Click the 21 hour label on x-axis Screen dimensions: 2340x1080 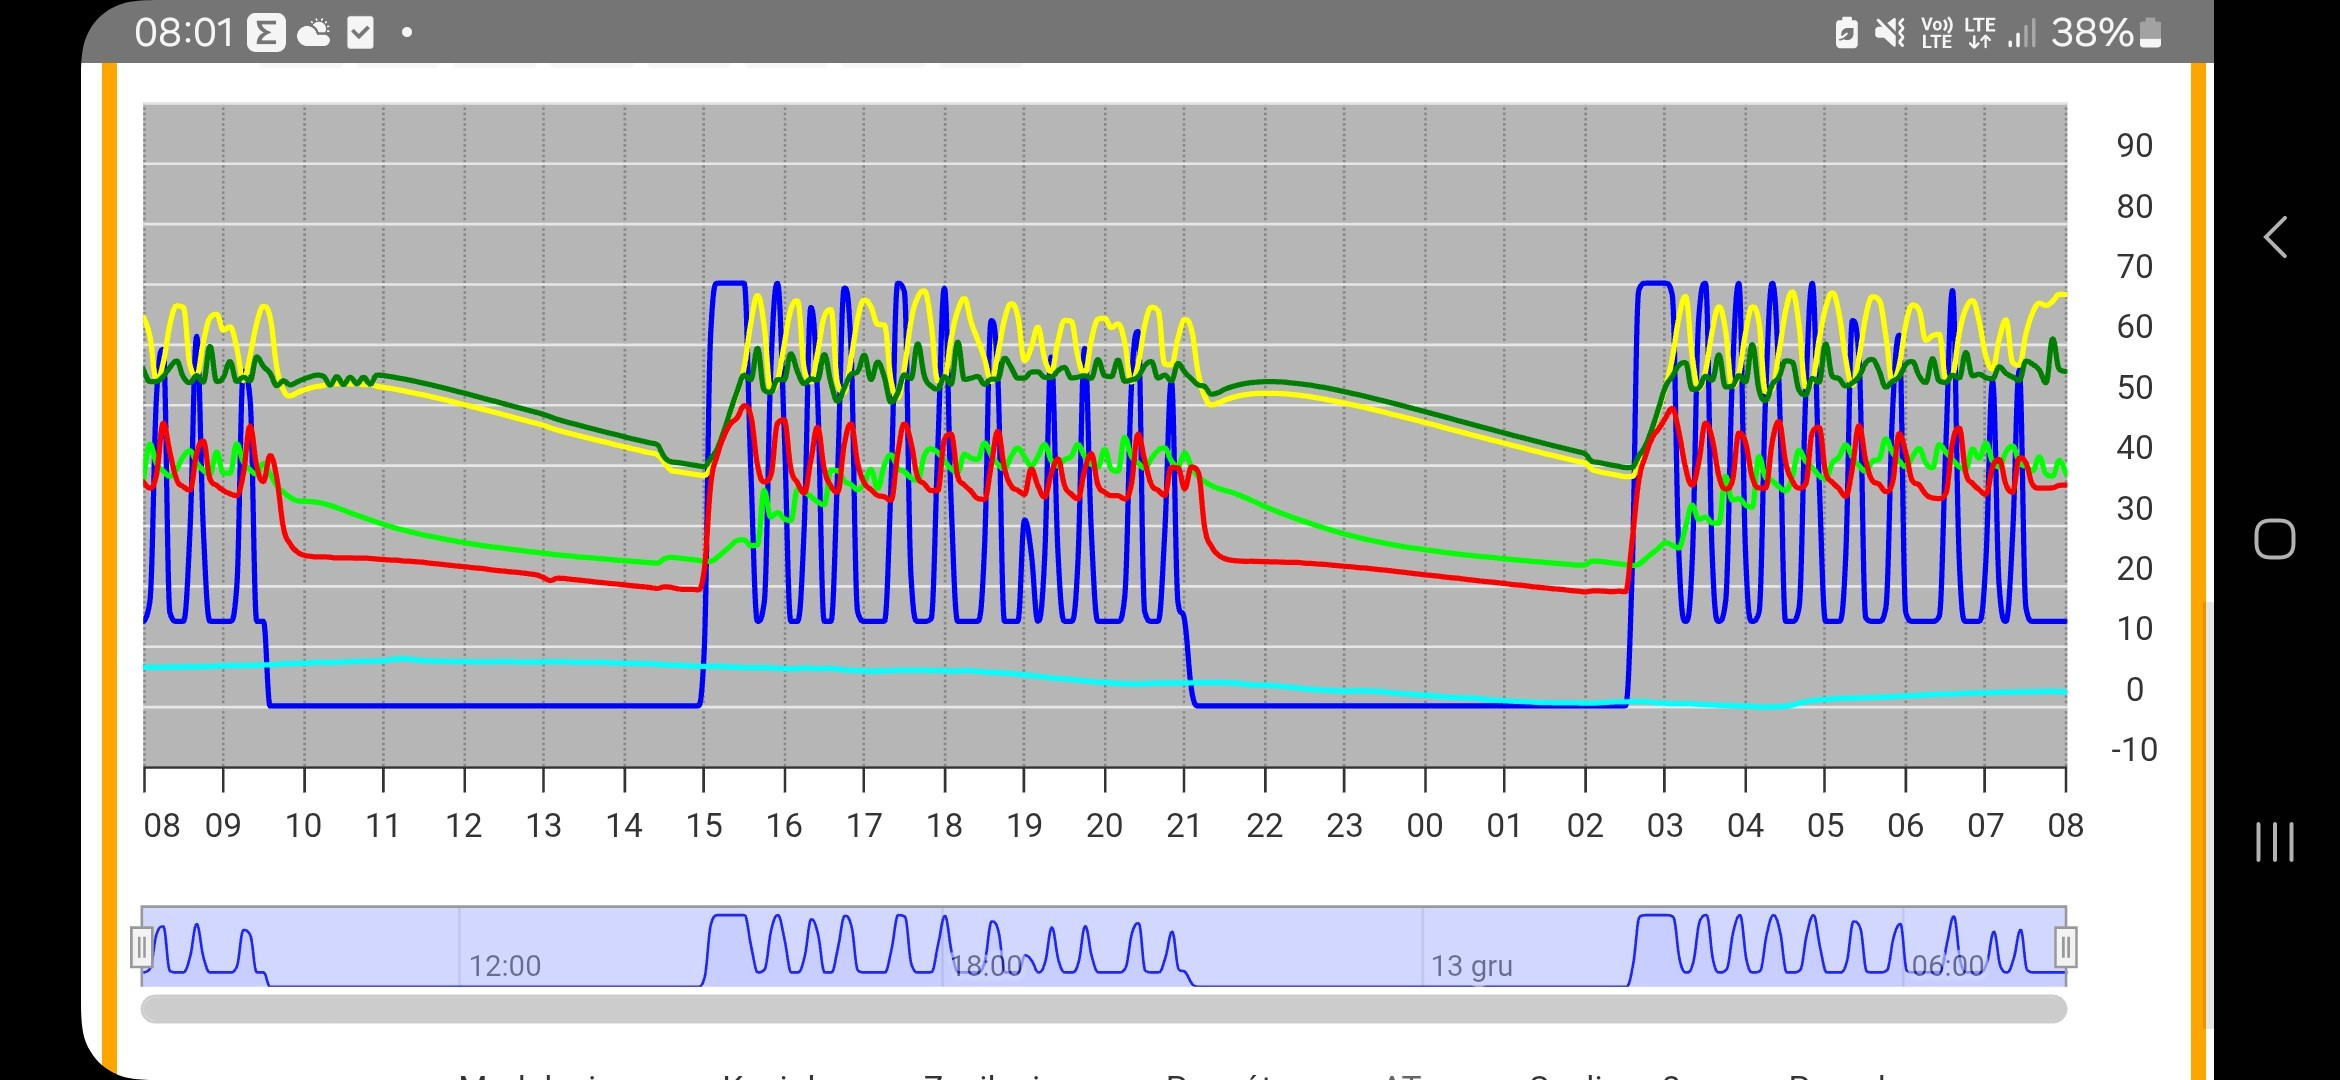coord(1184,826)
